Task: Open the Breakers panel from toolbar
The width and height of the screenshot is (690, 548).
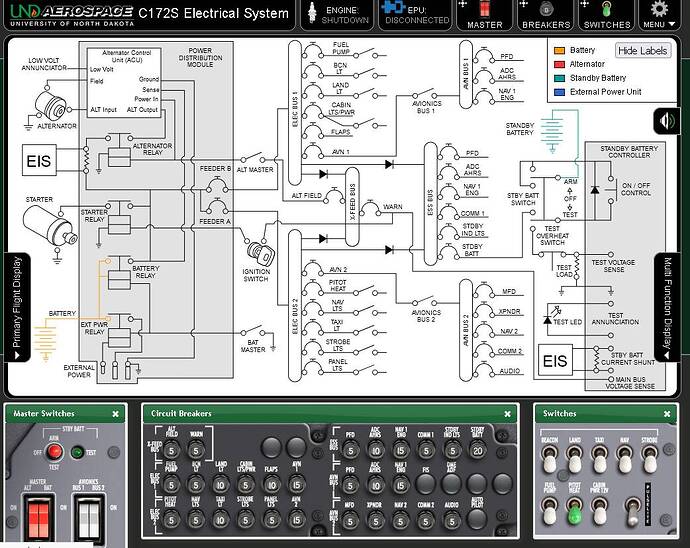Action: click(x=547, y=15)
